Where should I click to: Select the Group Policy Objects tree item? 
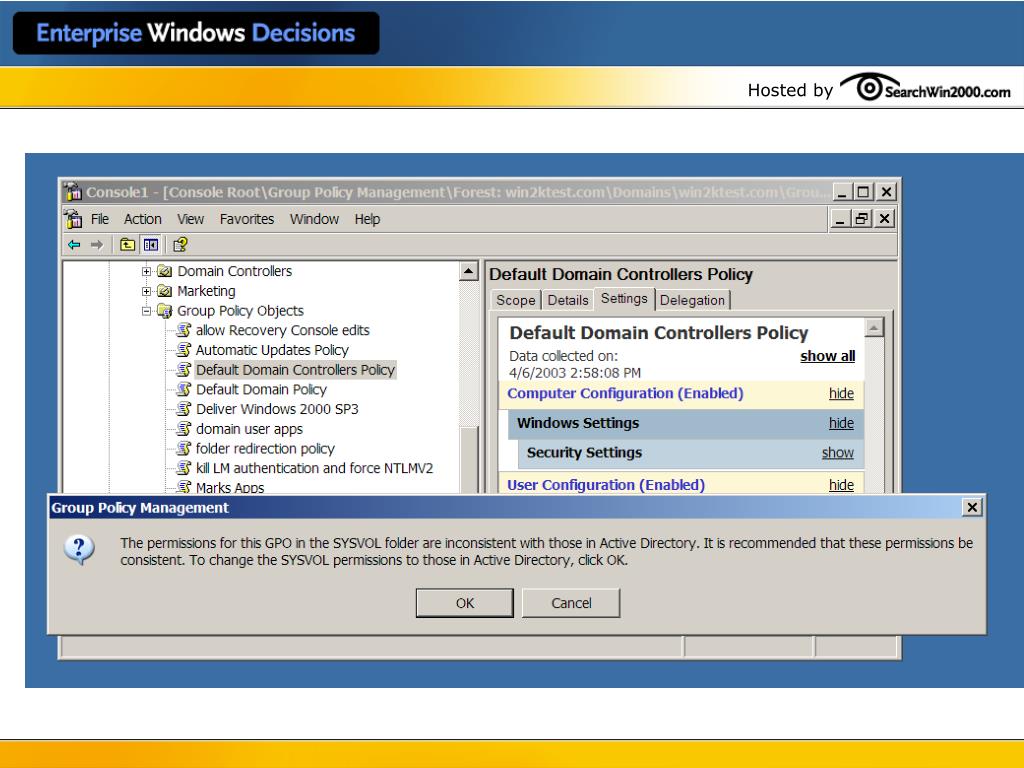coord(240,311)
